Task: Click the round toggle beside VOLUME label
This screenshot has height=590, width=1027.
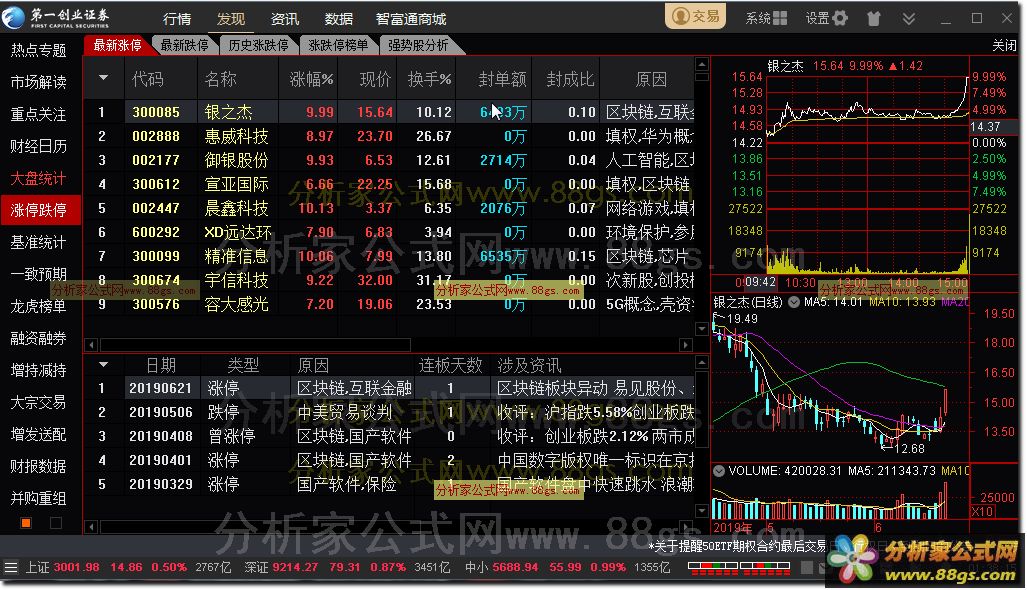Action: coord(719,470)
